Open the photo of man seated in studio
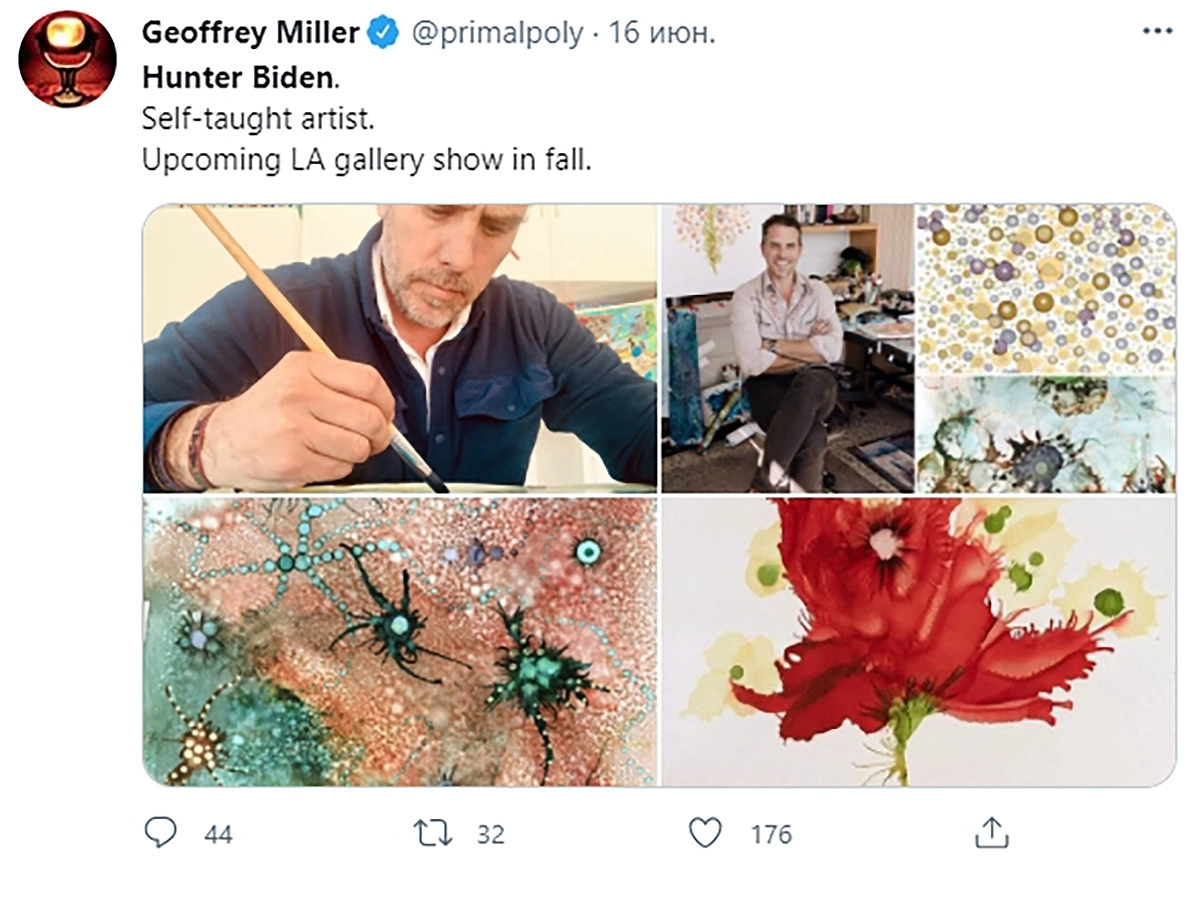Viewport: 1200px width, 901px height. coord(787,348)
